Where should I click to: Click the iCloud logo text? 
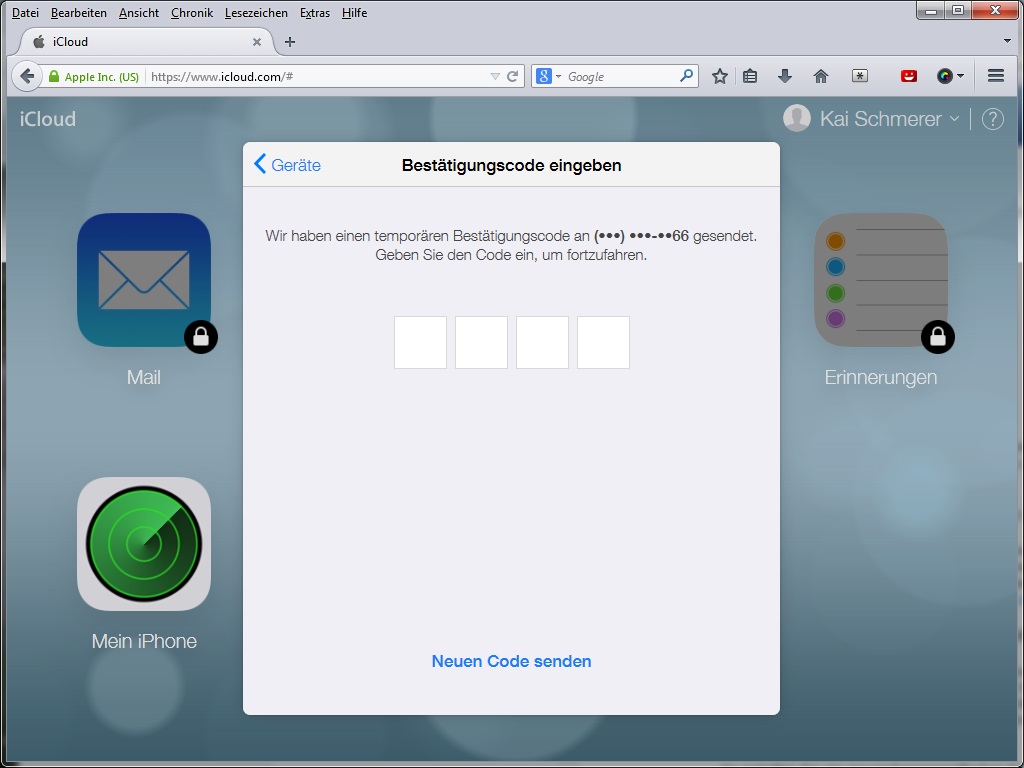48,119
